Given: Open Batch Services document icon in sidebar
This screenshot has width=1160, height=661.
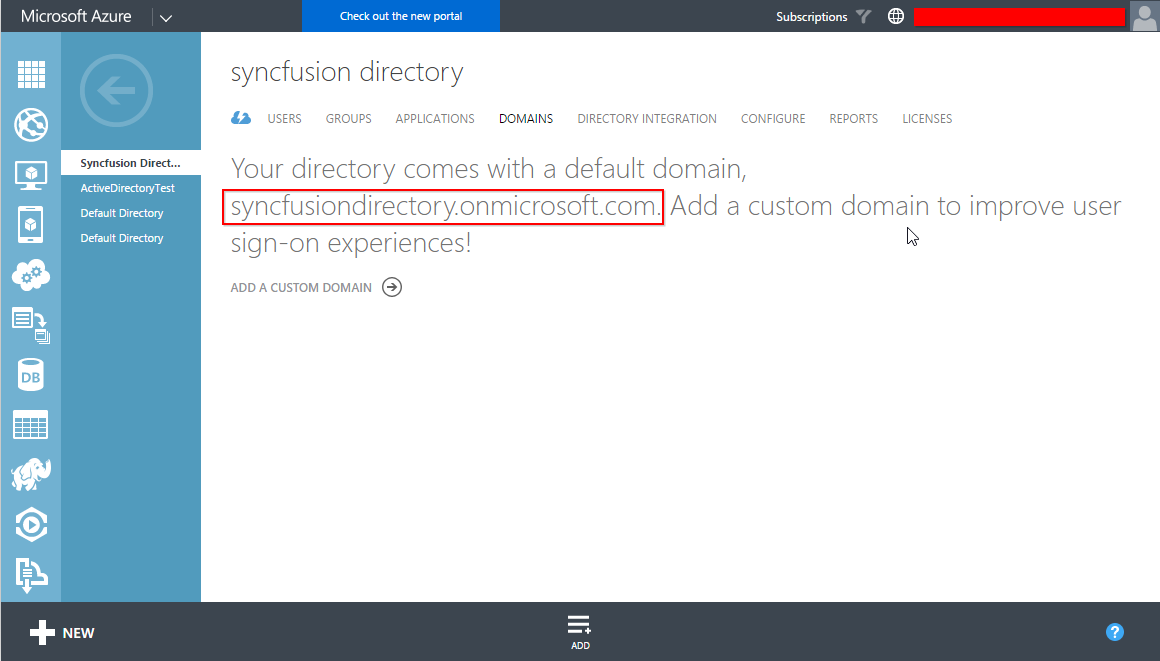Looking at the screenshot, I should pyautogui.click(x=31, y=326).
